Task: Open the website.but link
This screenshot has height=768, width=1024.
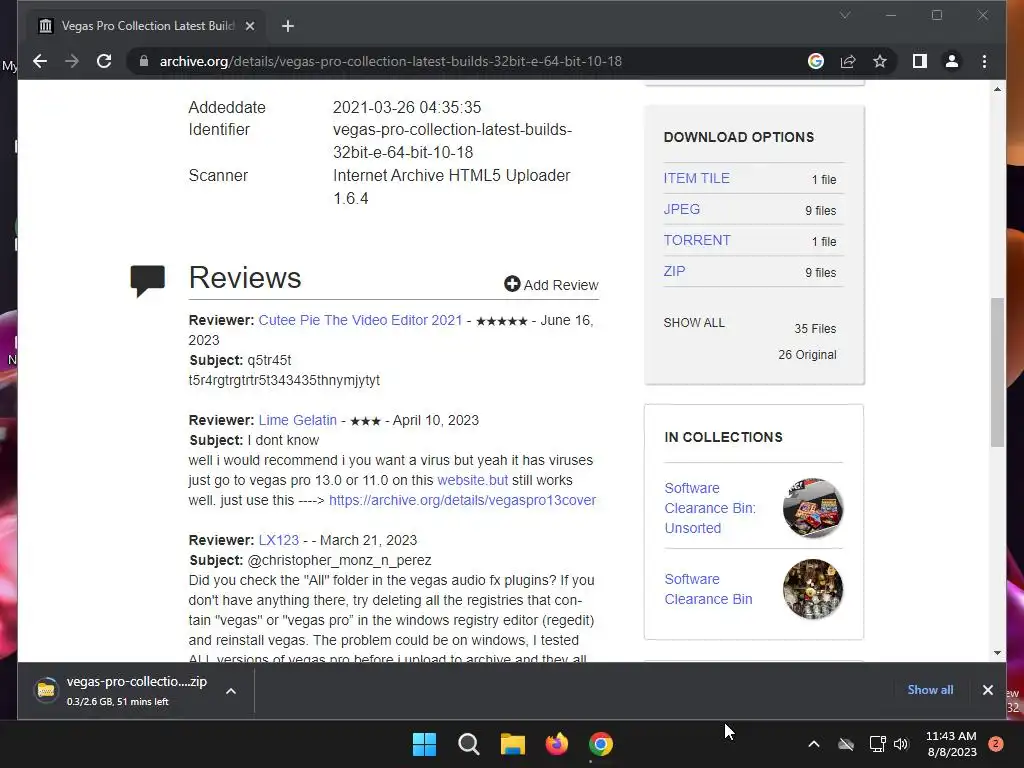Action: pos(473,480)
